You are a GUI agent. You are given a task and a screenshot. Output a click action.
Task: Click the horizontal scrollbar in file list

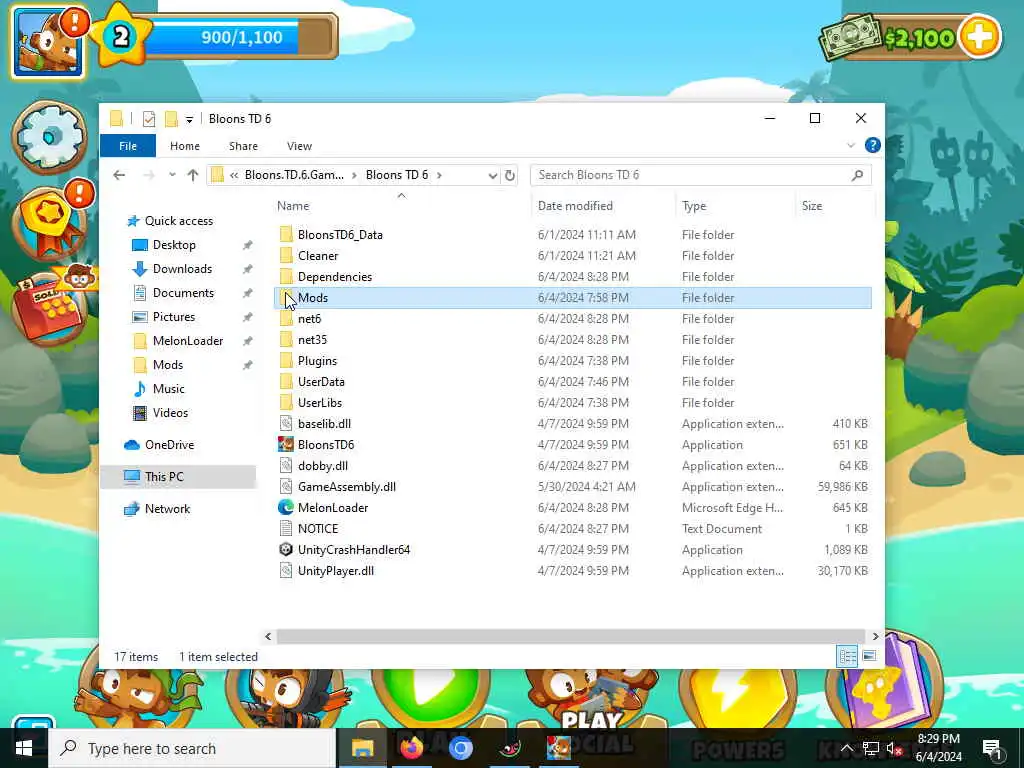coord(571,636)
